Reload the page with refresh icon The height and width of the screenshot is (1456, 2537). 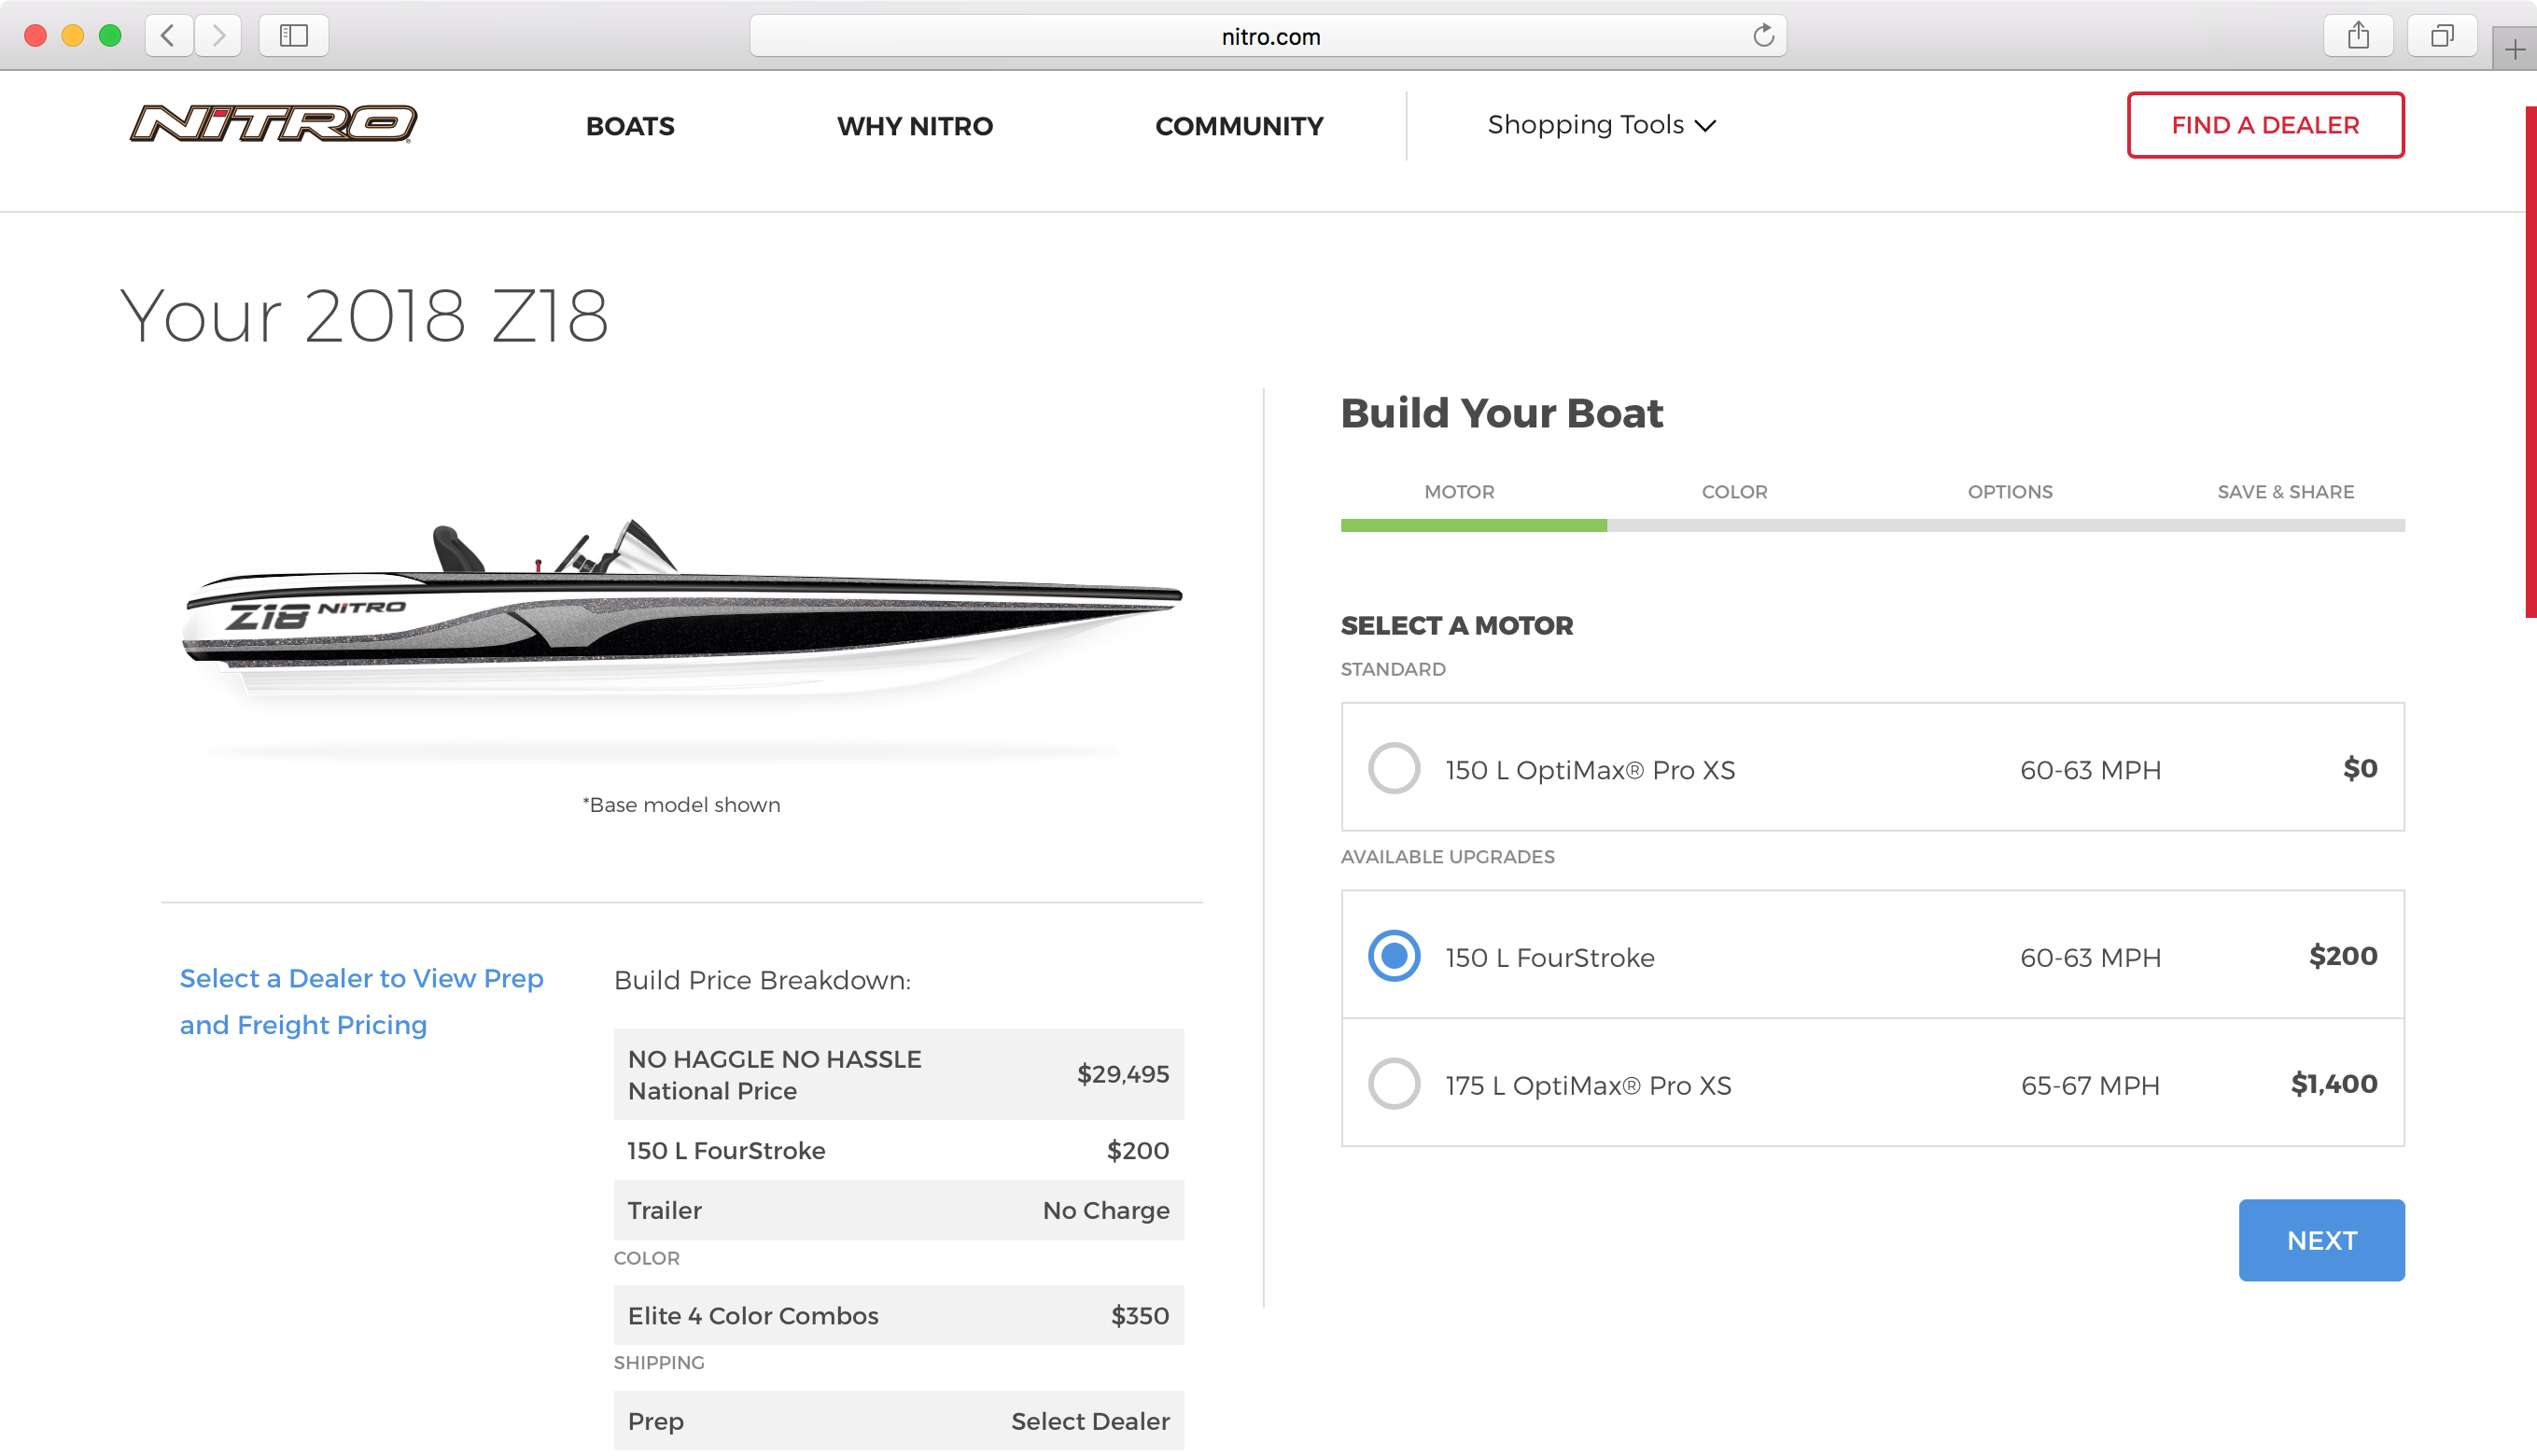click(x=1763, y=36)
